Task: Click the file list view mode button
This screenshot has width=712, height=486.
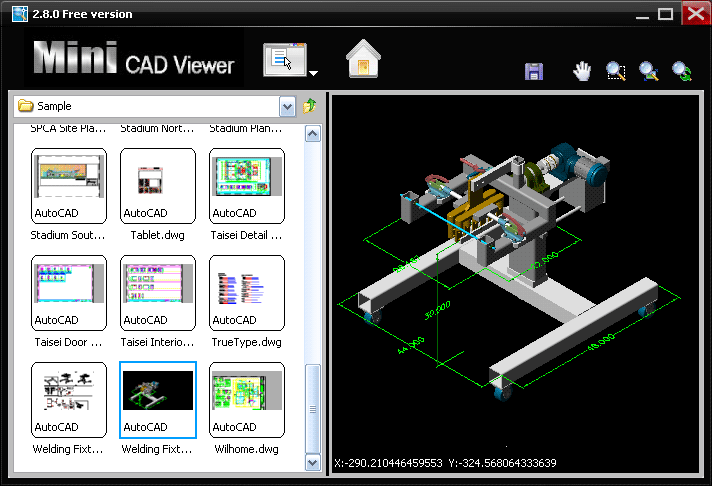Action: coord(285,60)
